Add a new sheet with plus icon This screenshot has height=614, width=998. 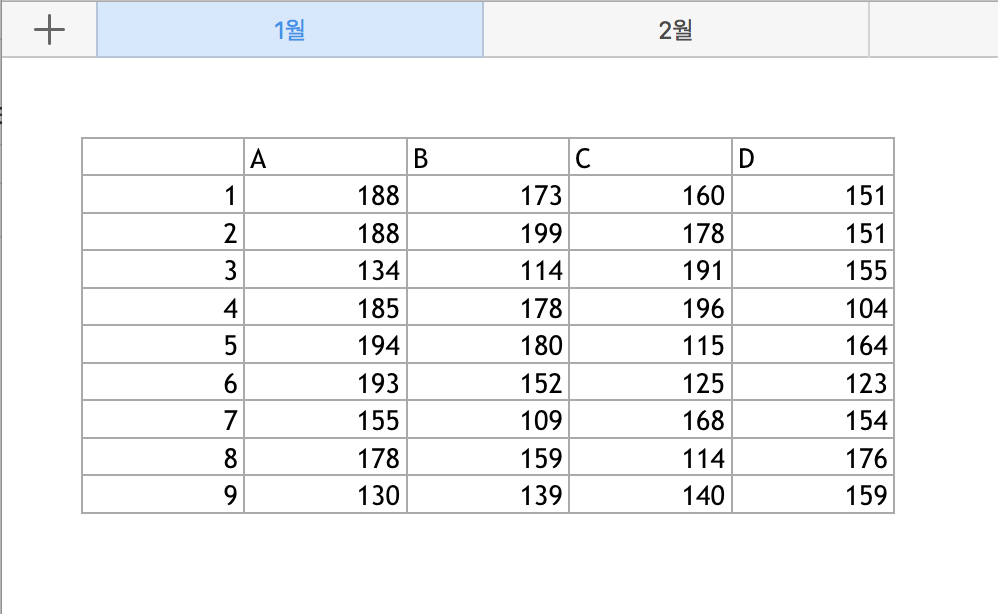pyautogui.click(x=49, y=30)
